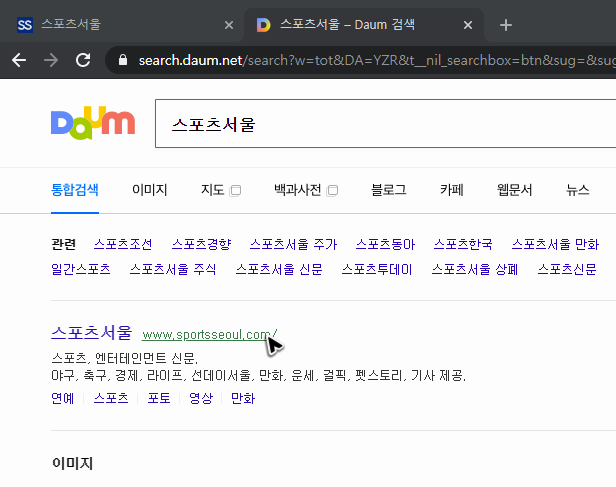Go back with the browser back arrow

(19, 60)
